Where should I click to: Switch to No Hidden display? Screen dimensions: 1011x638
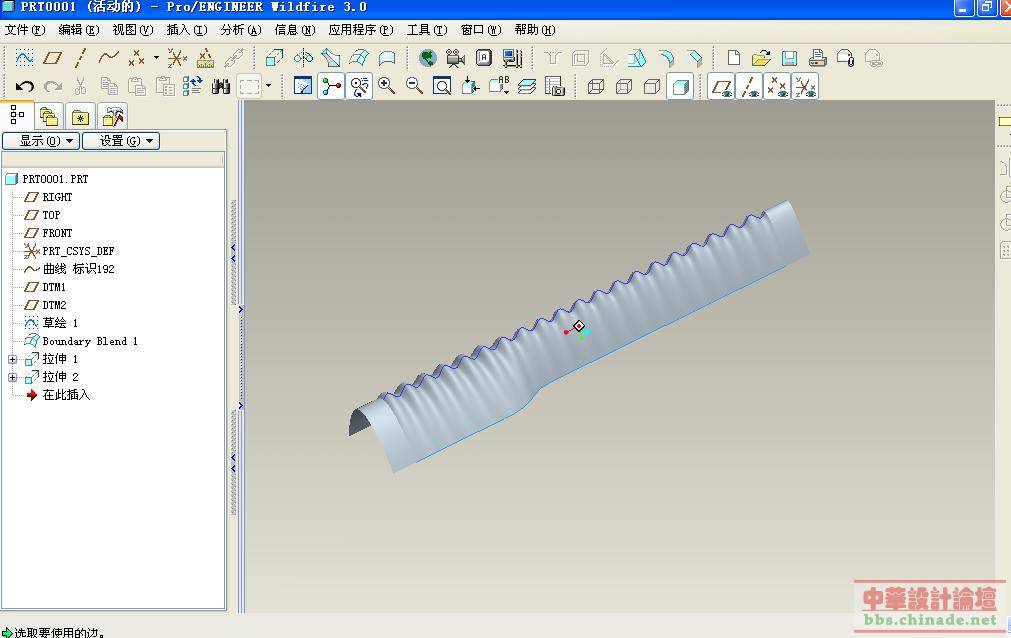pyautogui.click(x=652, y=86)
